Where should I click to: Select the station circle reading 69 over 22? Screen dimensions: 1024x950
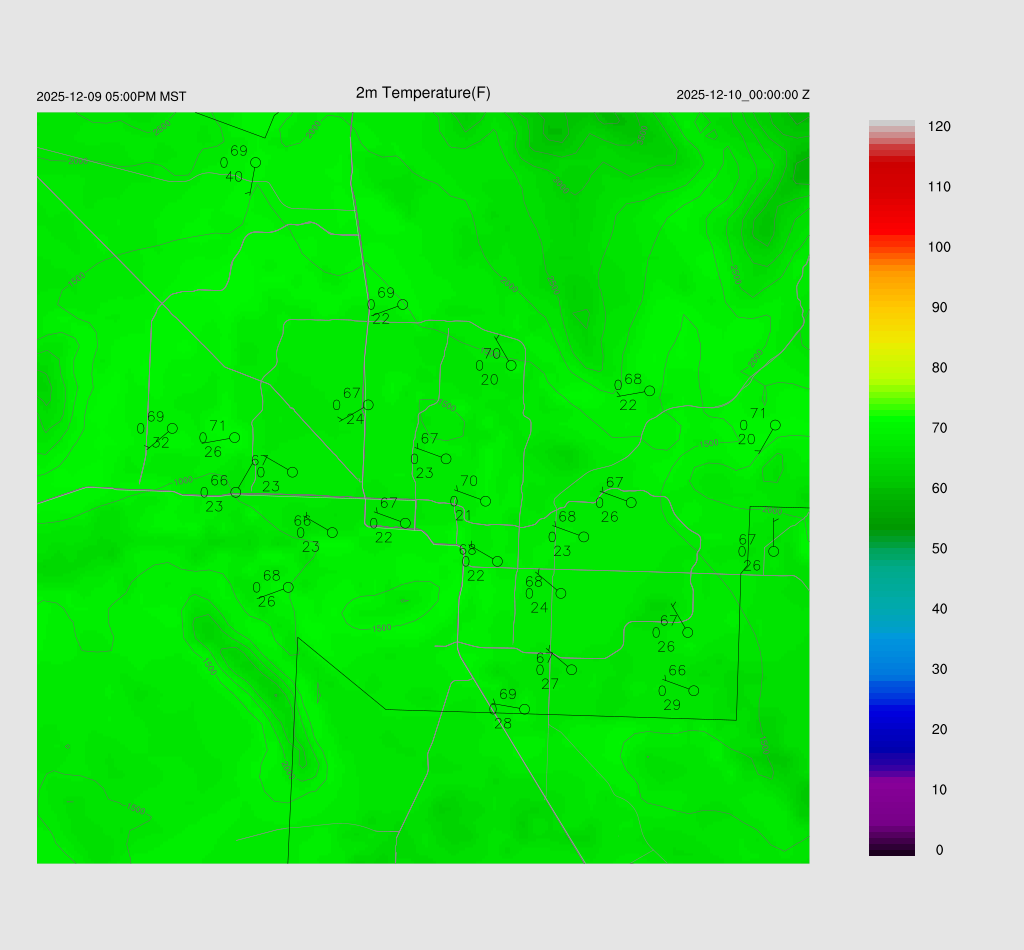pos(403,304)
